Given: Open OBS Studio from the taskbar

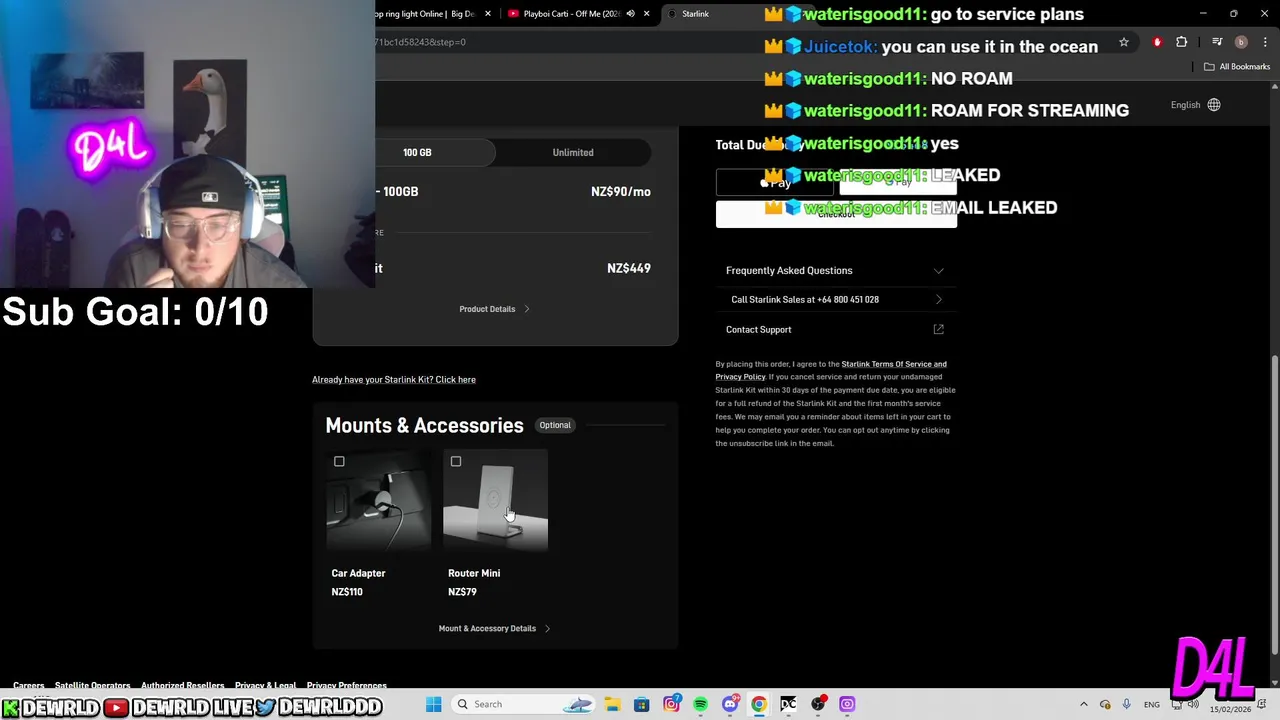Looking at the screenshot, I should click(x=818, y=704).
